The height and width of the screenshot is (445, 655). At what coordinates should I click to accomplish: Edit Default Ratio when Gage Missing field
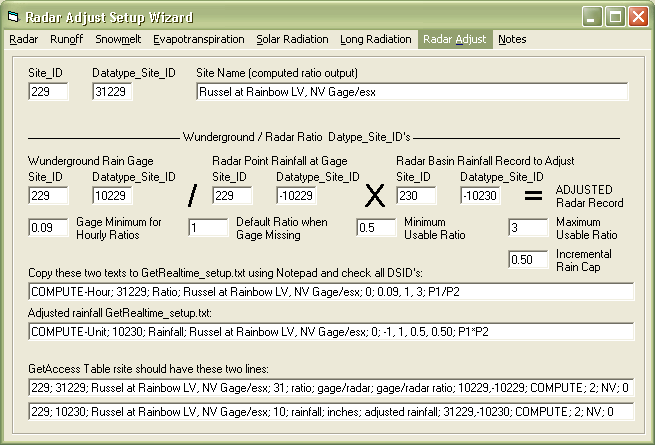click(x=207, y=228)
